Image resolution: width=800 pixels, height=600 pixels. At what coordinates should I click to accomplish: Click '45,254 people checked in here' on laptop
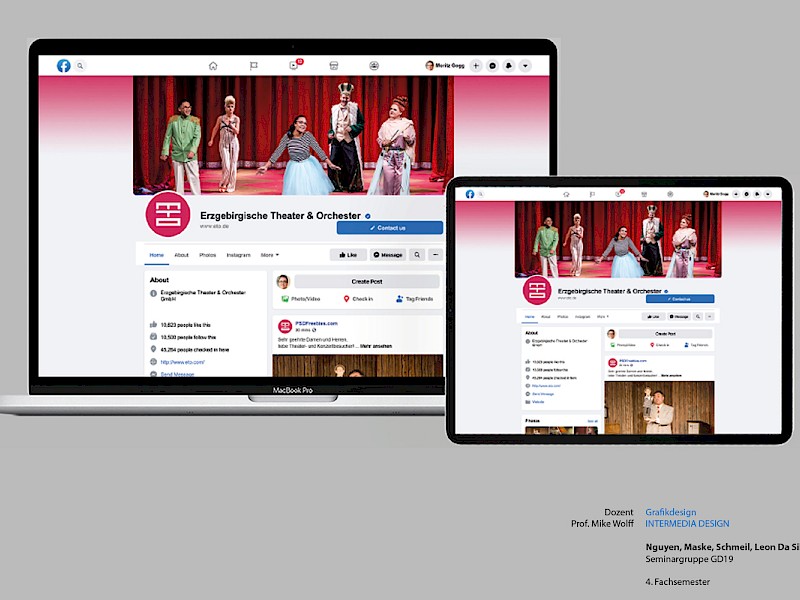[x=194, y=349]
